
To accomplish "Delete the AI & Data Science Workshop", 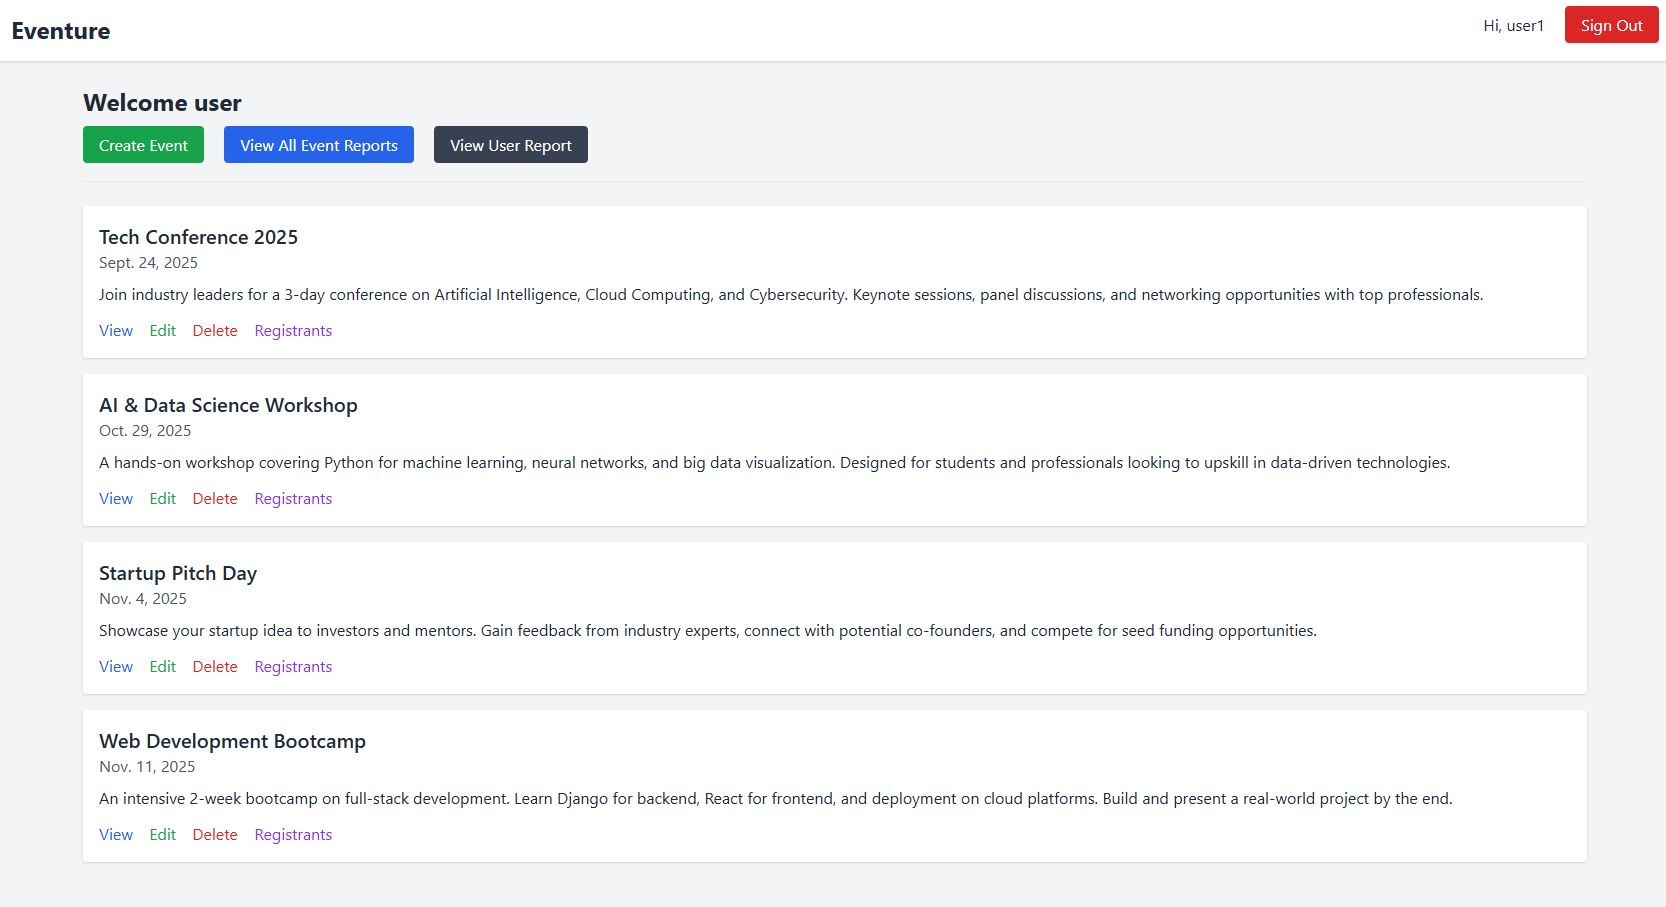I will click(215, 499).
